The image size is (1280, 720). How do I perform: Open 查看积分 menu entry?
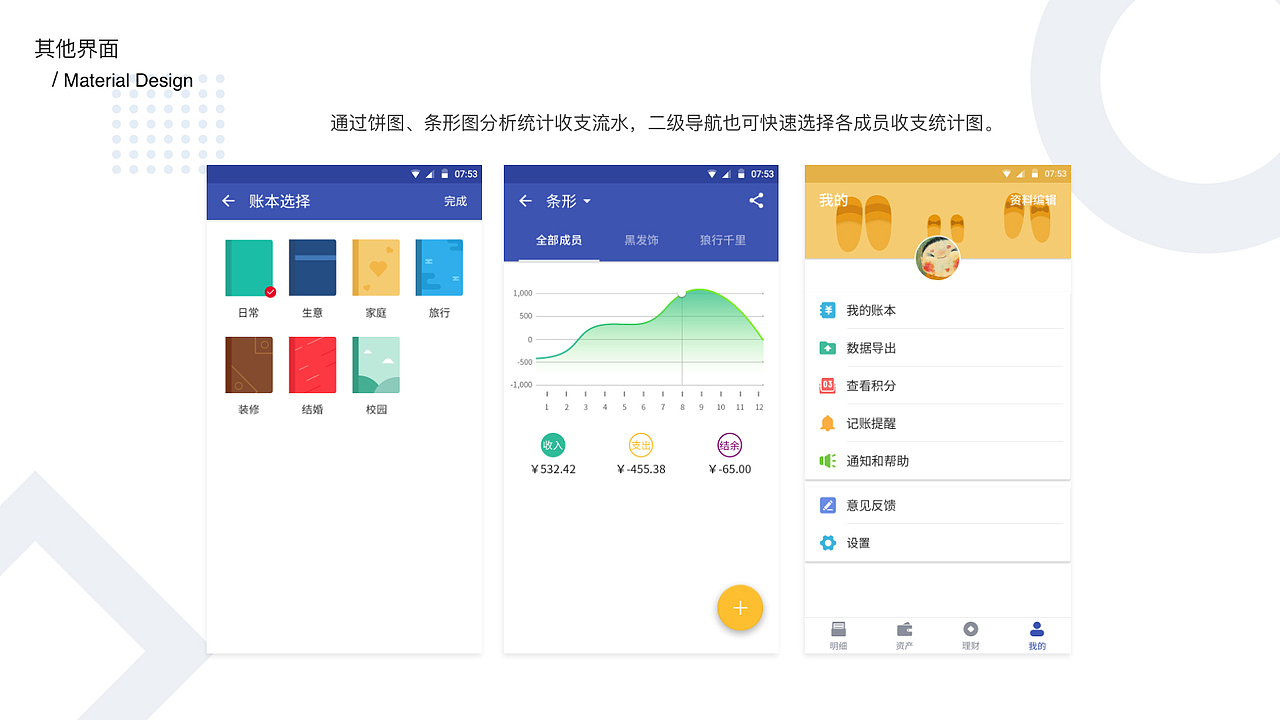pos(938,385)
